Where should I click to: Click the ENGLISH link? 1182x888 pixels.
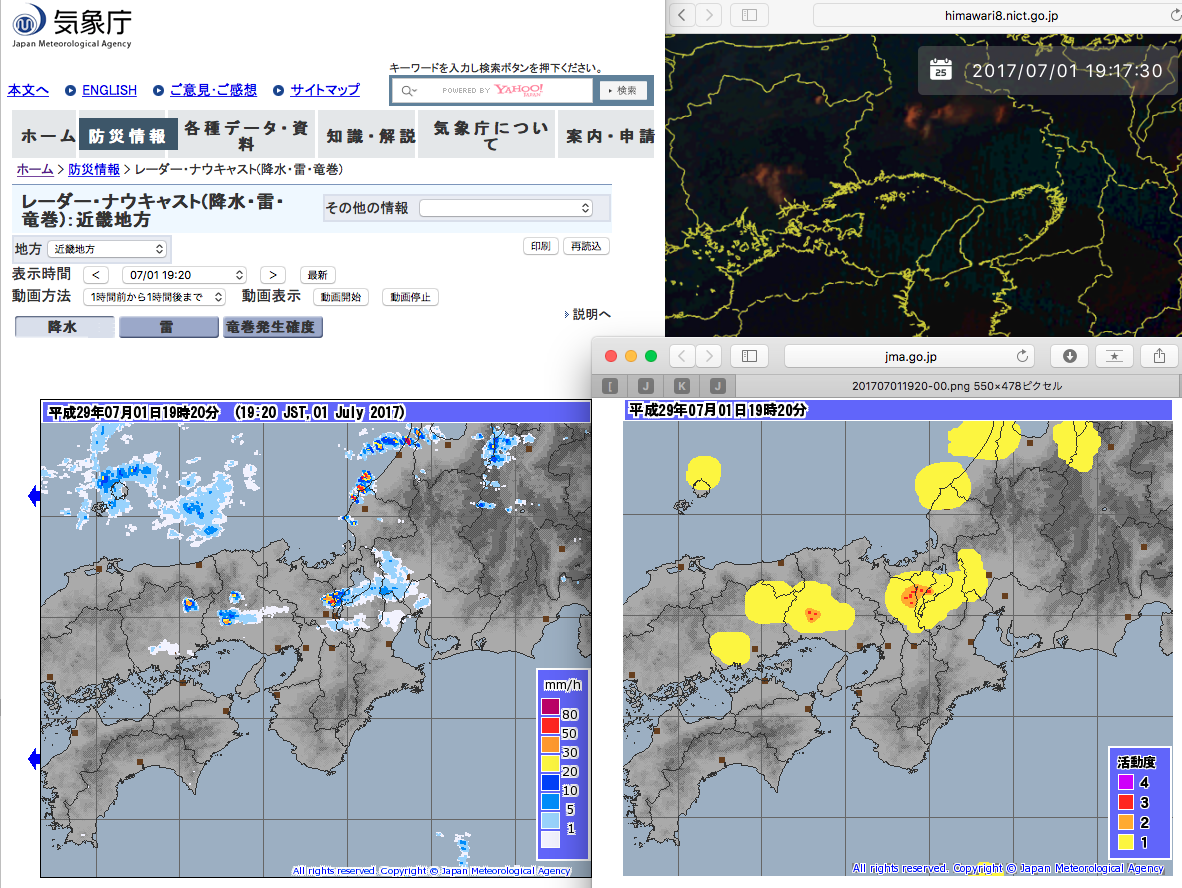pyautogui.click(x=109, y=90)
